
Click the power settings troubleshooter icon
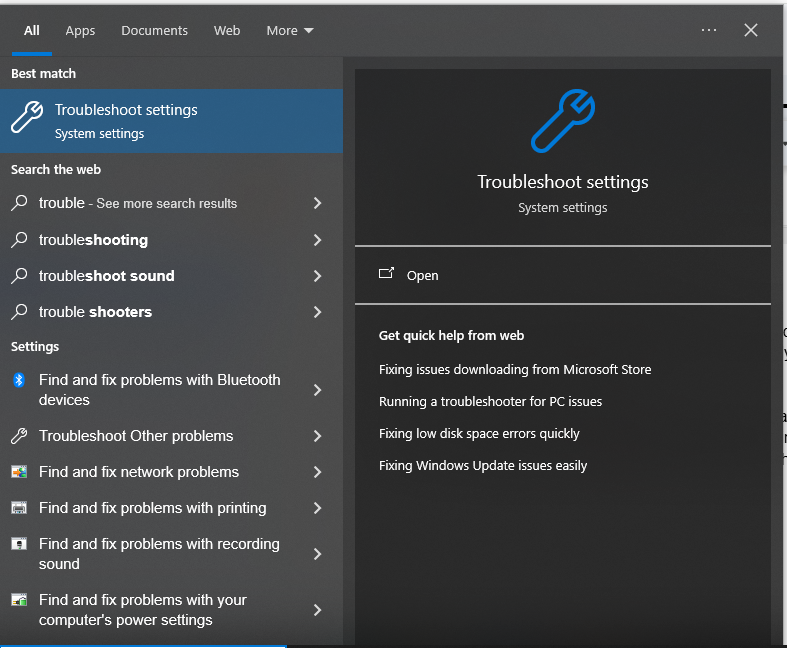(x=19, y=600)
